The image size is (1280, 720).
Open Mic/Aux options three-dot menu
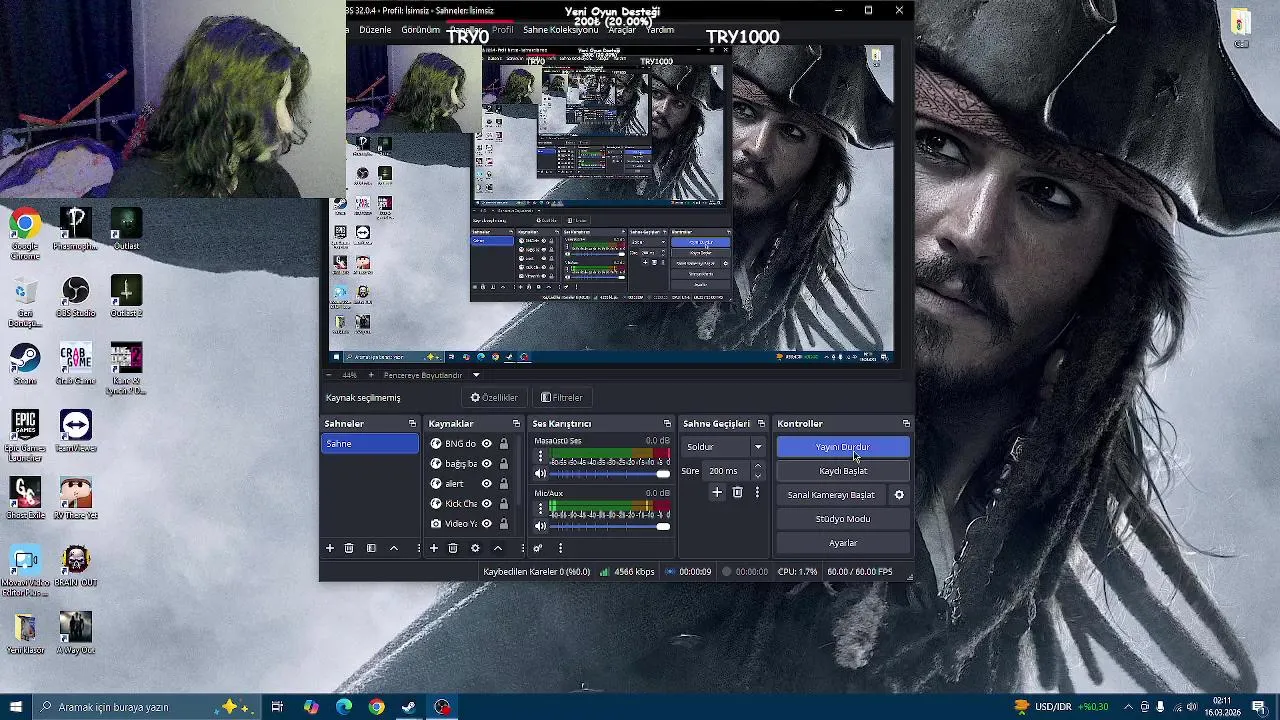[x=541, y=508]
